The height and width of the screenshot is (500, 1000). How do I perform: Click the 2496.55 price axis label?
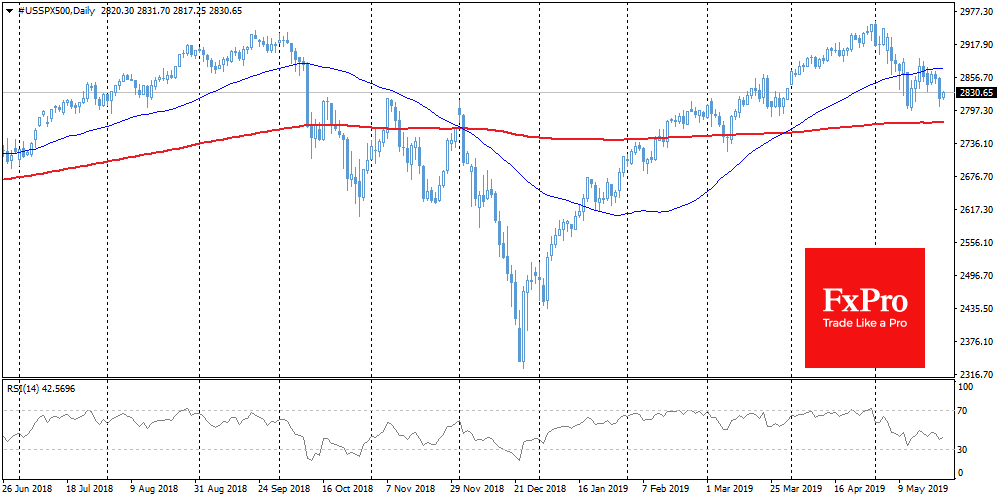tap(975, 275)
